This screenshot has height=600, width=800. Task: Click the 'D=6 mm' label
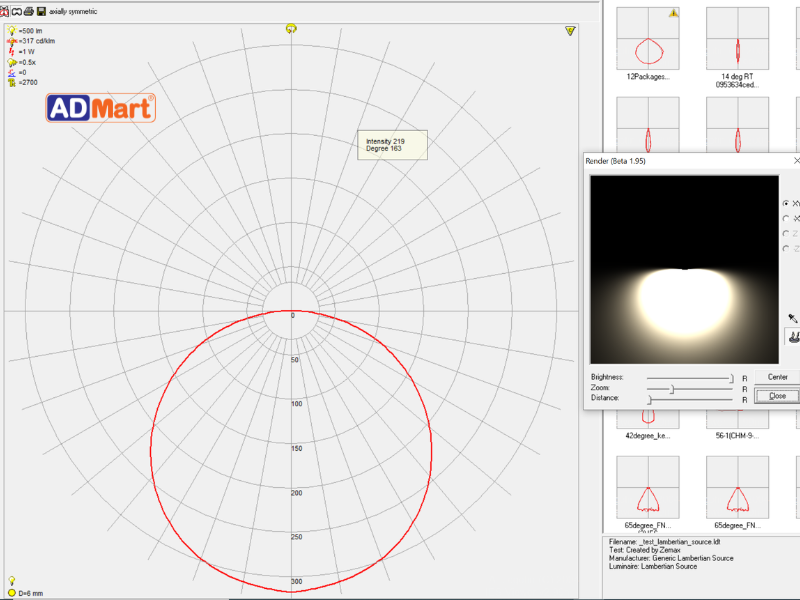(x=31, y=593)
